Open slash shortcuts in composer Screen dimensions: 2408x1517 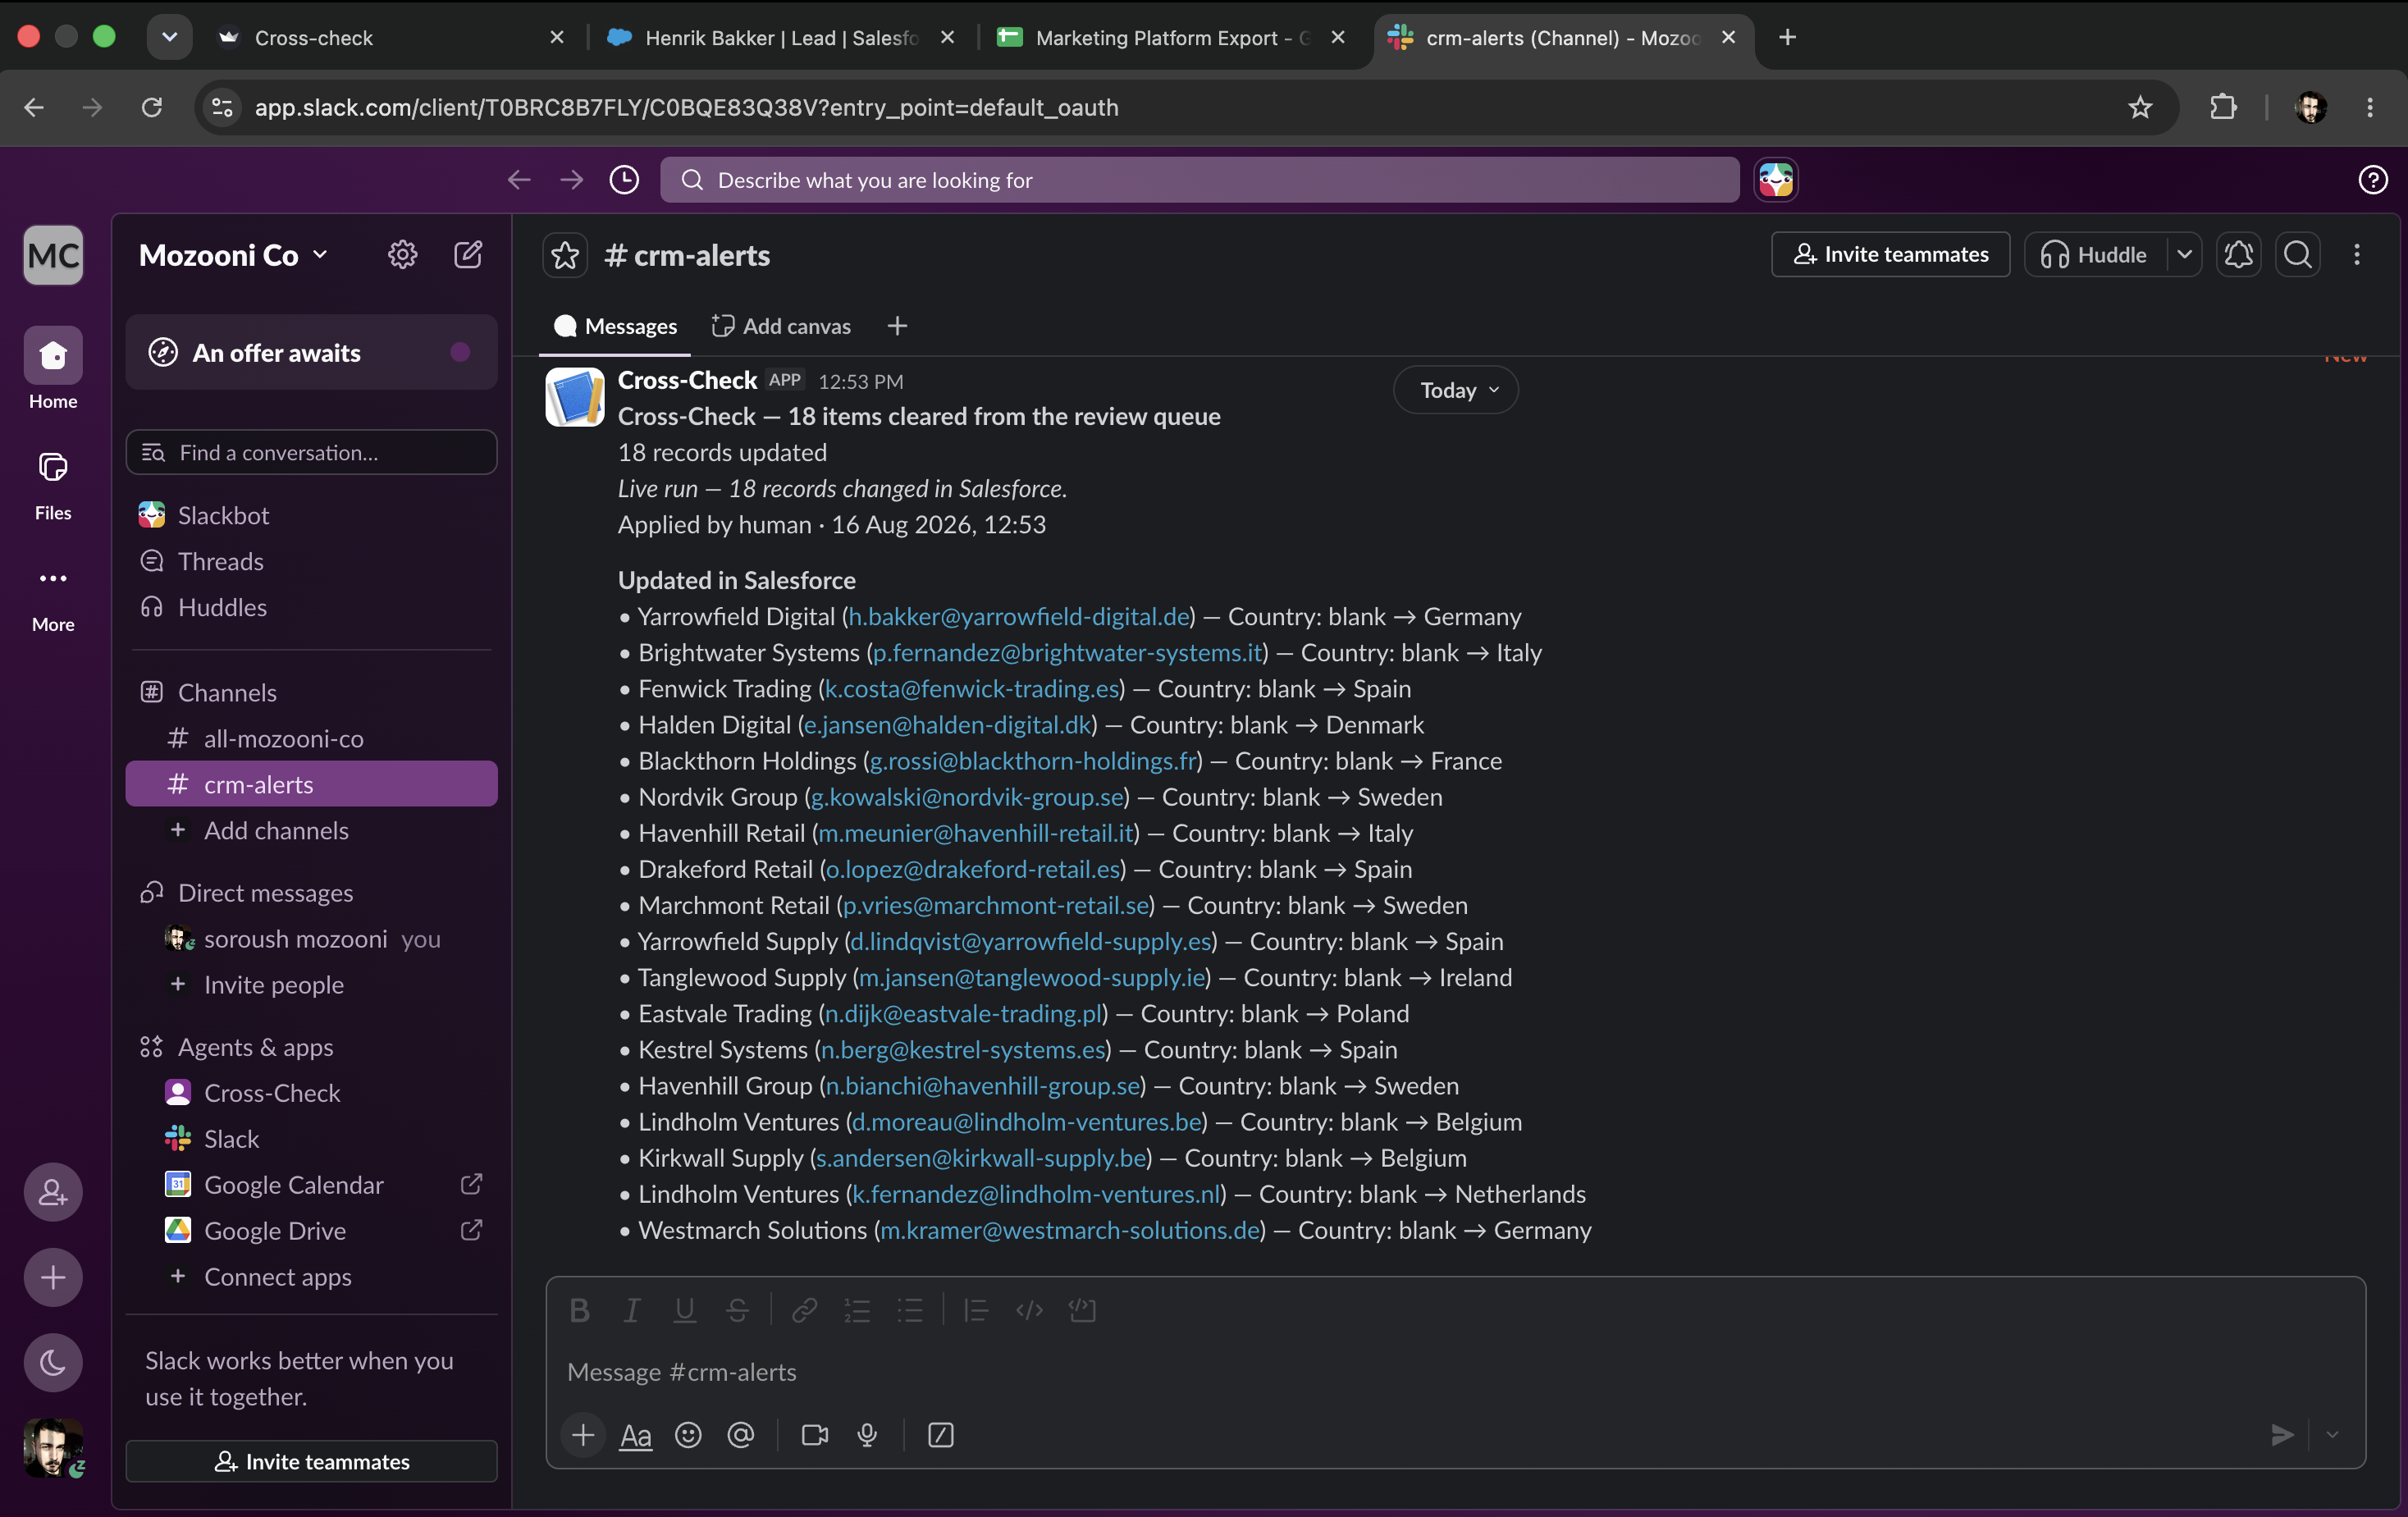pos(940,1435)
